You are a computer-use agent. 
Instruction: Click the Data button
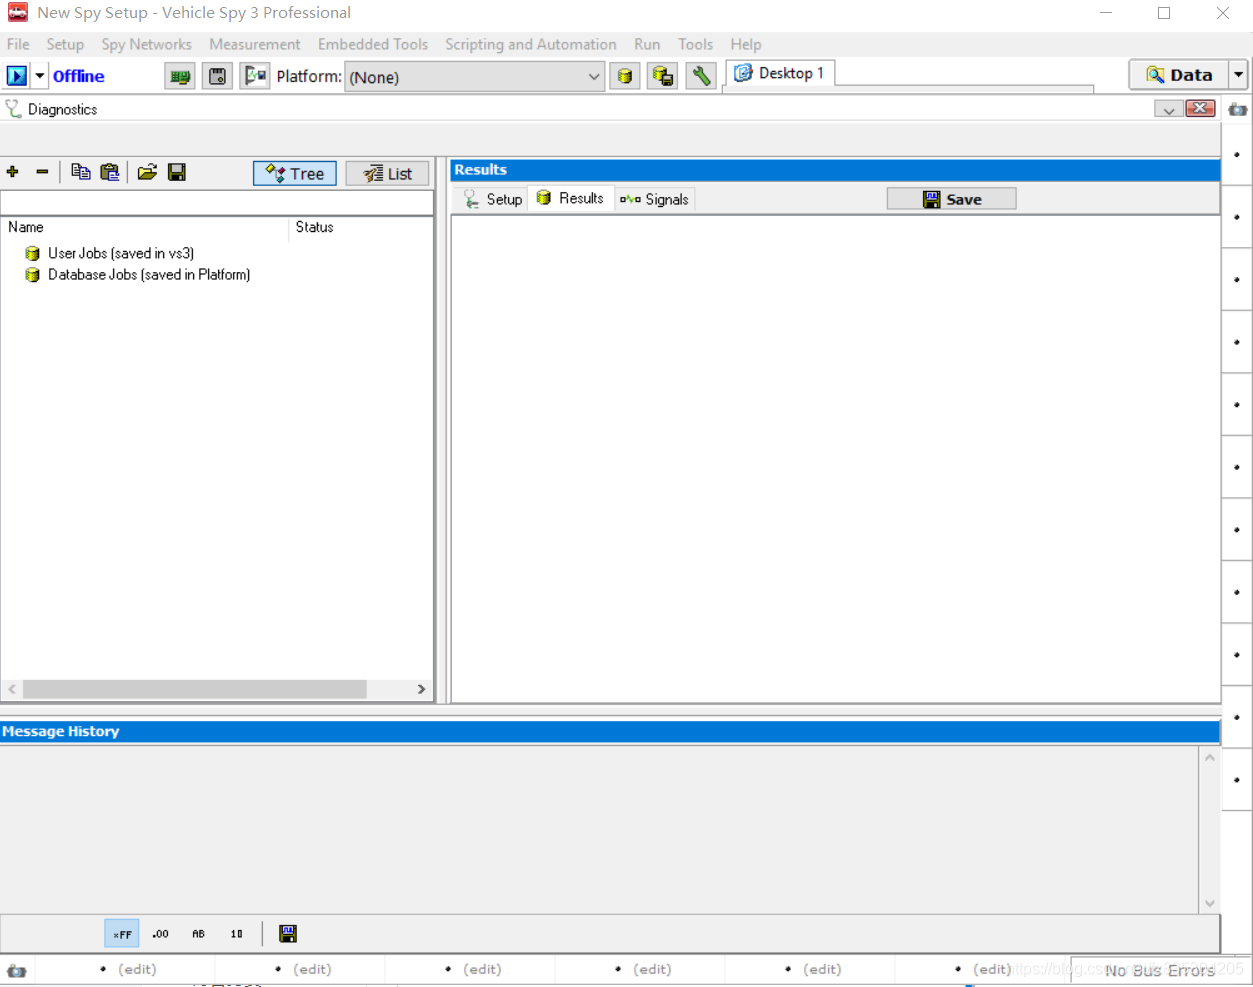pos(1179,75)
